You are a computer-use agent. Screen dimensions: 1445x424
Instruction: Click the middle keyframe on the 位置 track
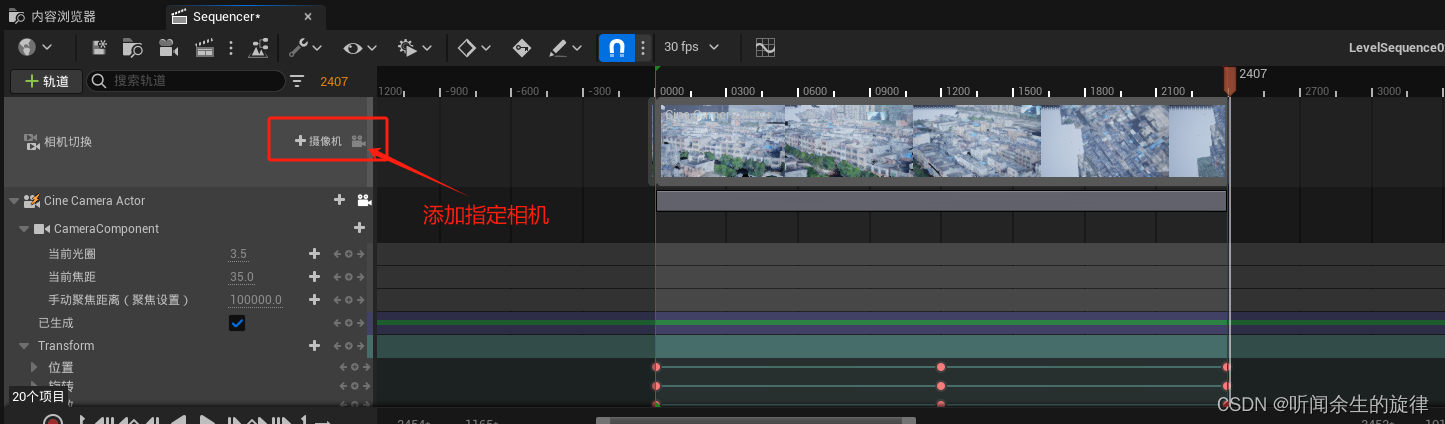[x=941, y=367]
